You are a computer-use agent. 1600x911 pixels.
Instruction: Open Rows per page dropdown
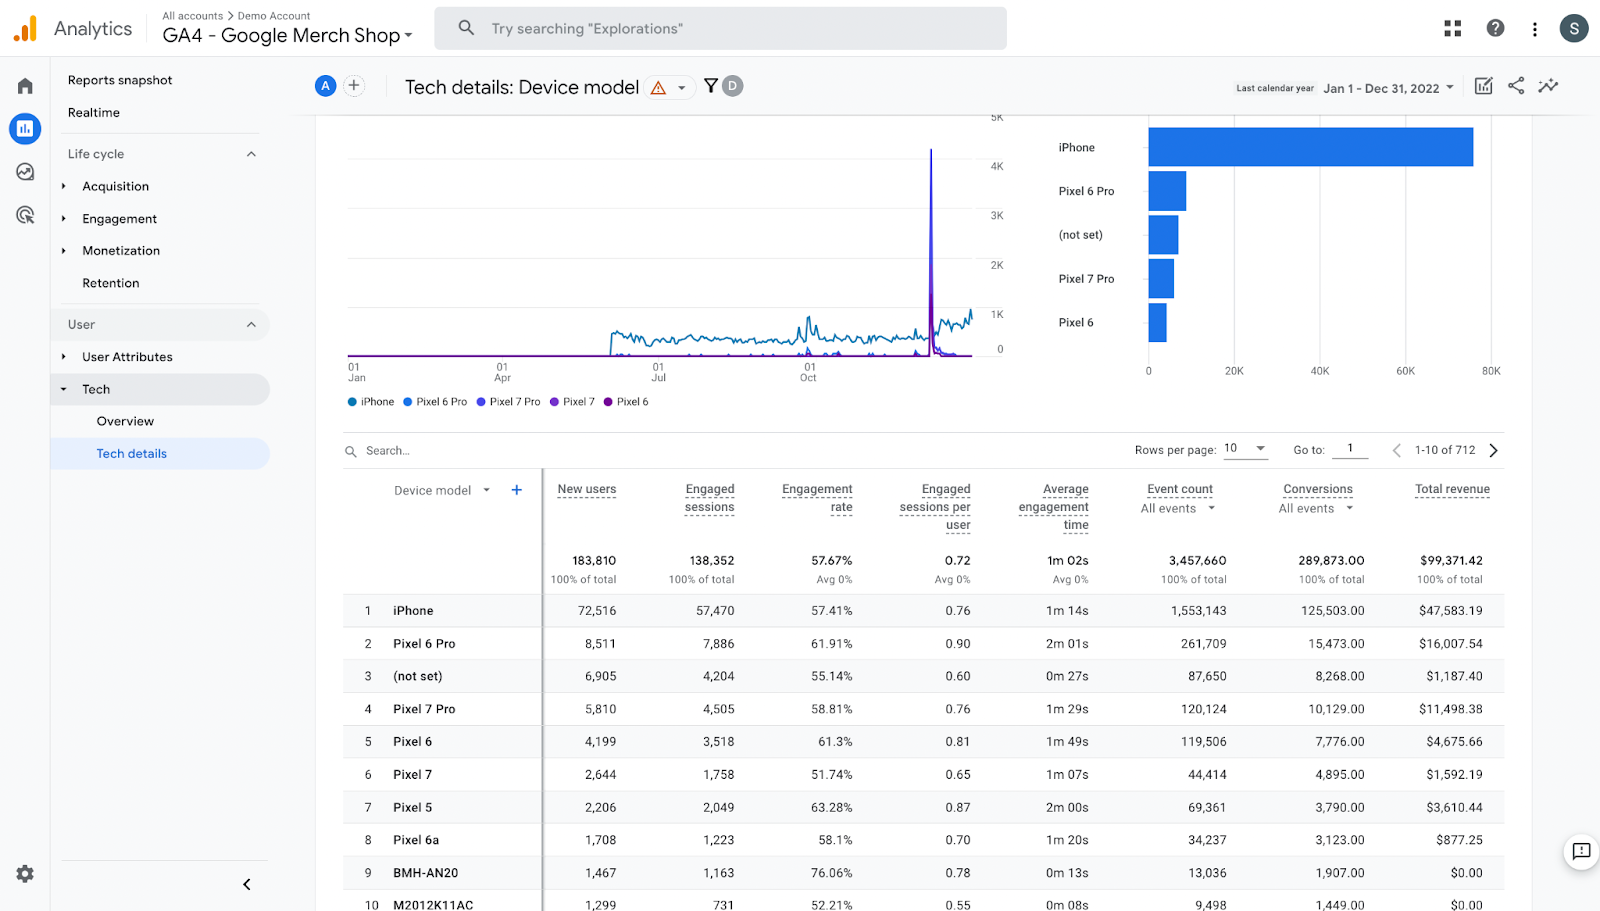click(1245, 449)
